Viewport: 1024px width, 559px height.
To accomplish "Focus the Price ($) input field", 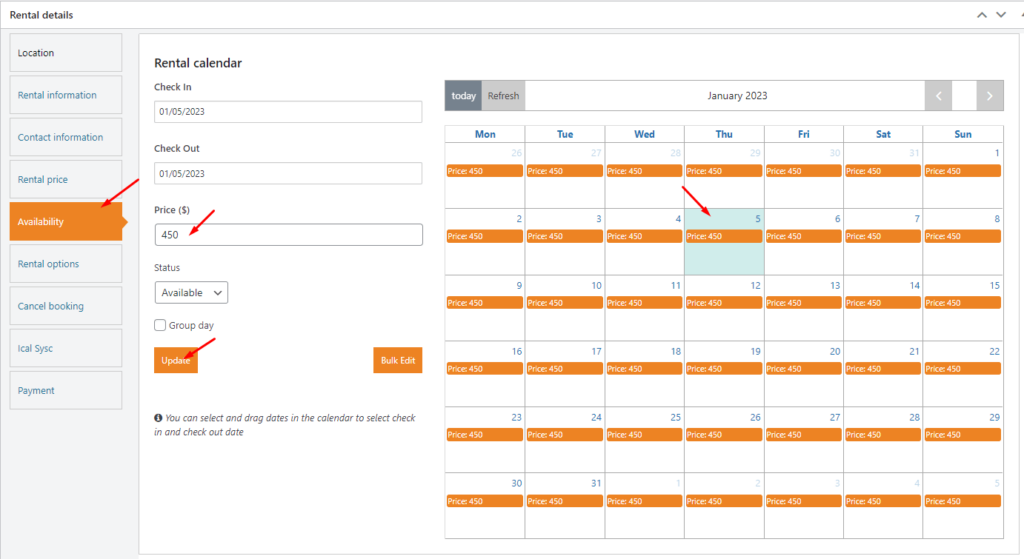I will 288,235.
